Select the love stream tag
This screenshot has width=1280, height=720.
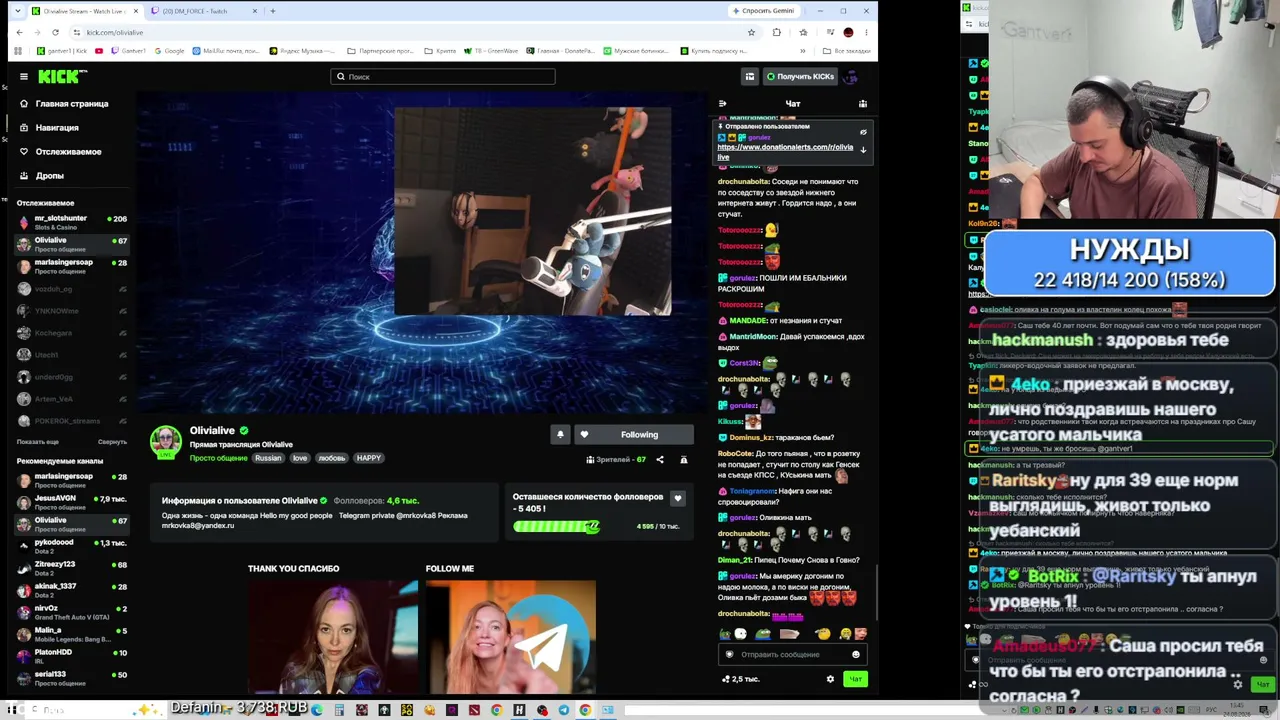point(300,459)
